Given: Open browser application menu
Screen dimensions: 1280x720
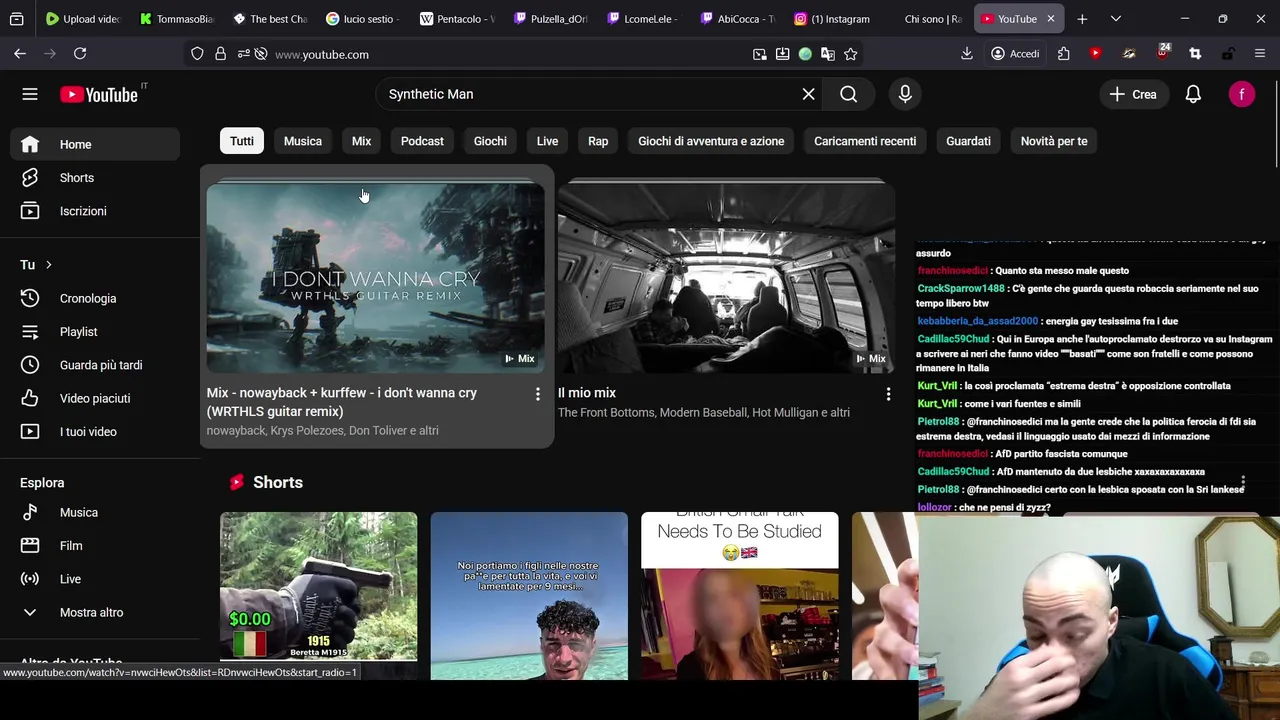Looking at the screenshot, I should [1260, 54].
